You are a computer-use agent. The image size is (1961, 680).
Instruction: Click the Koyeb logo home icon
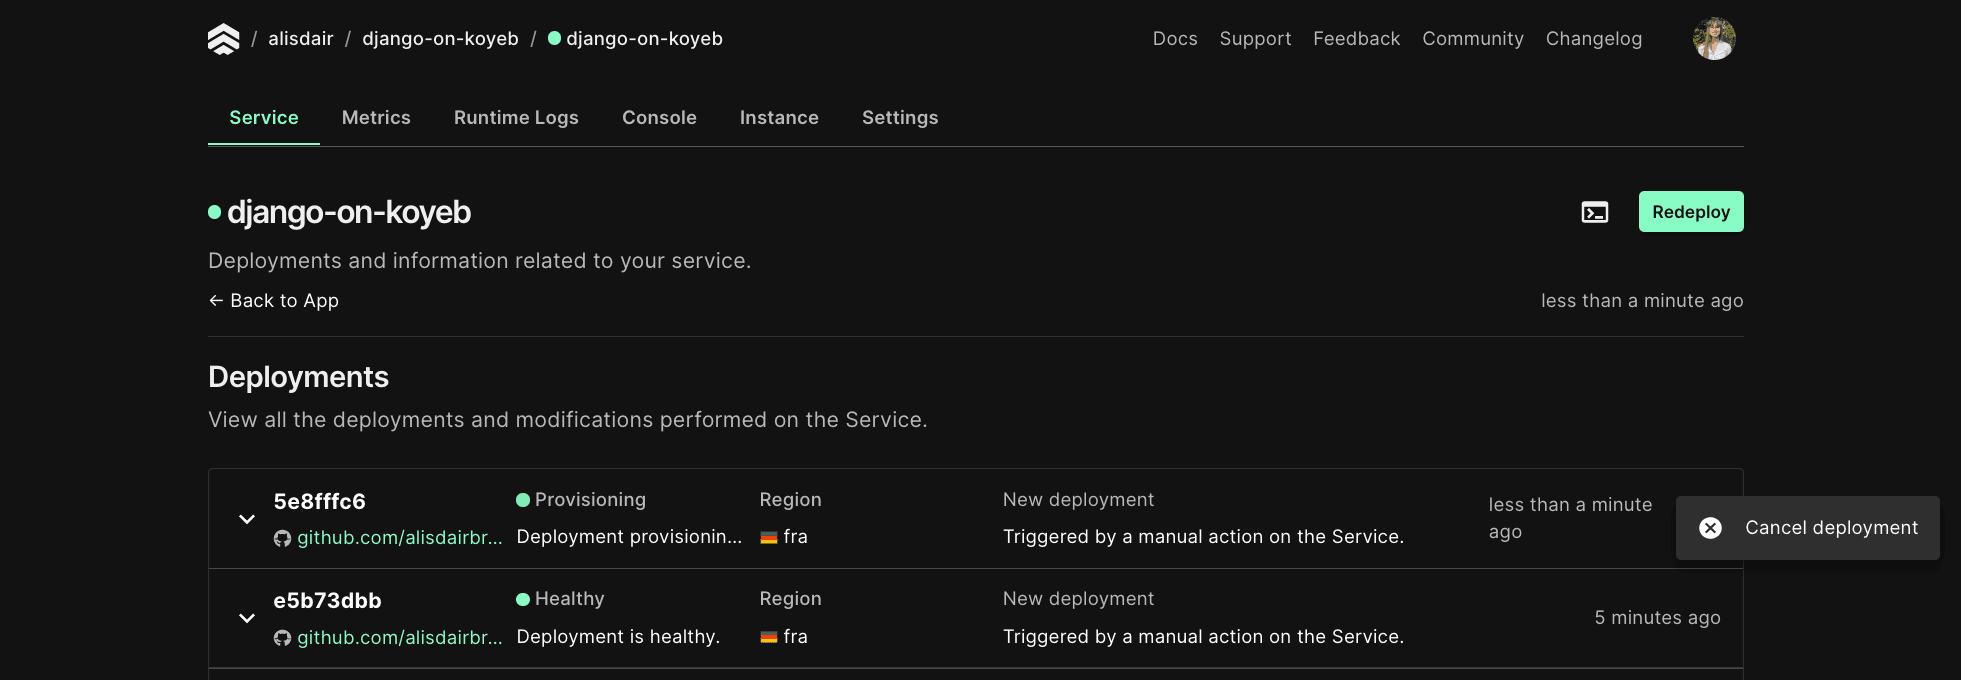(x=223, y=39)
